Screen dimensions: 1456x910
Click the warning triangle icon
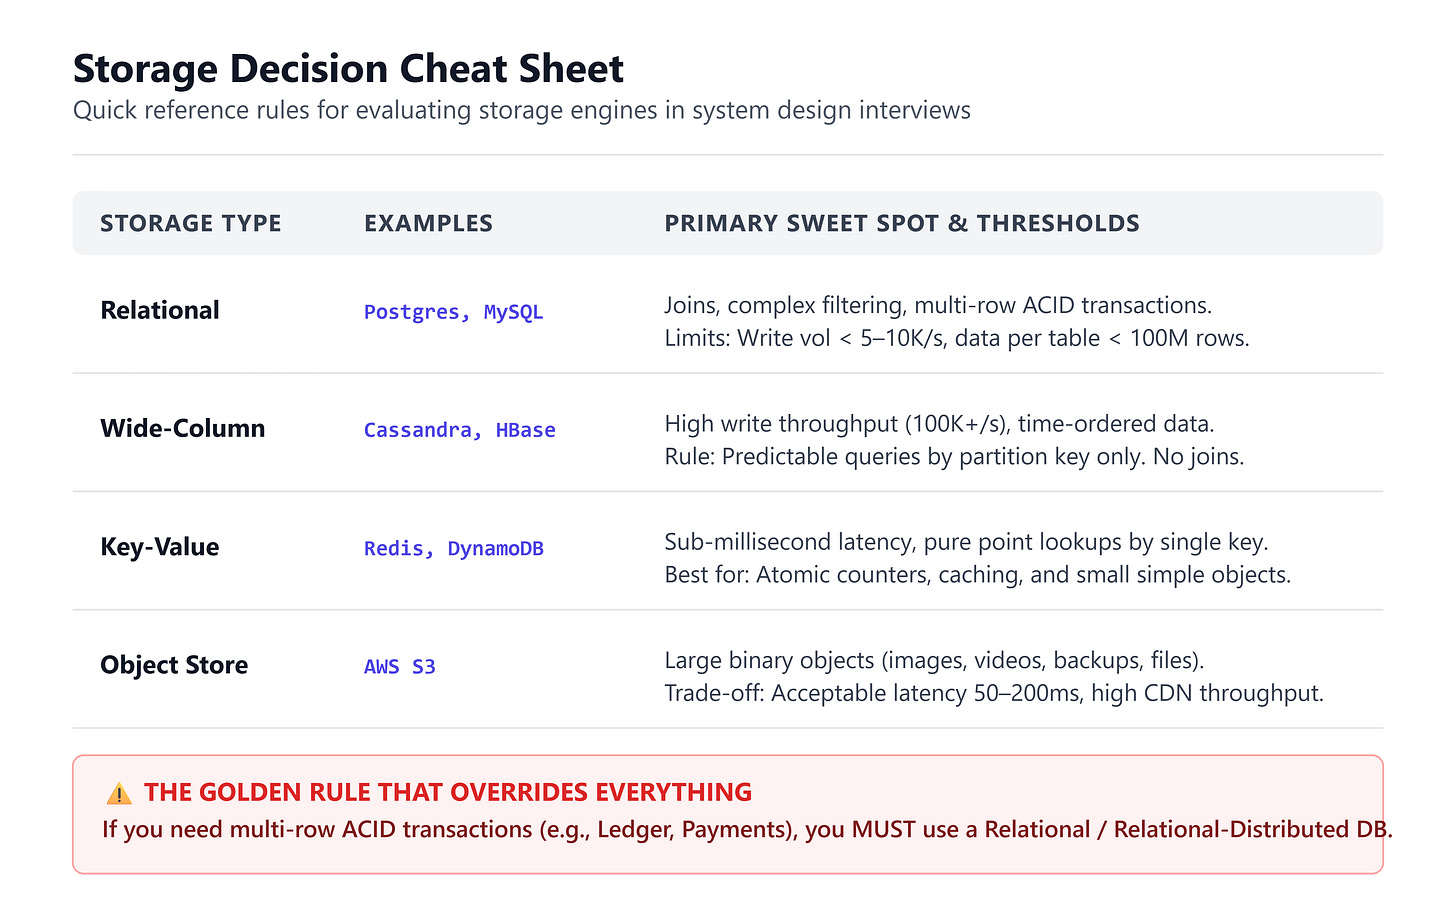(119, 794)
